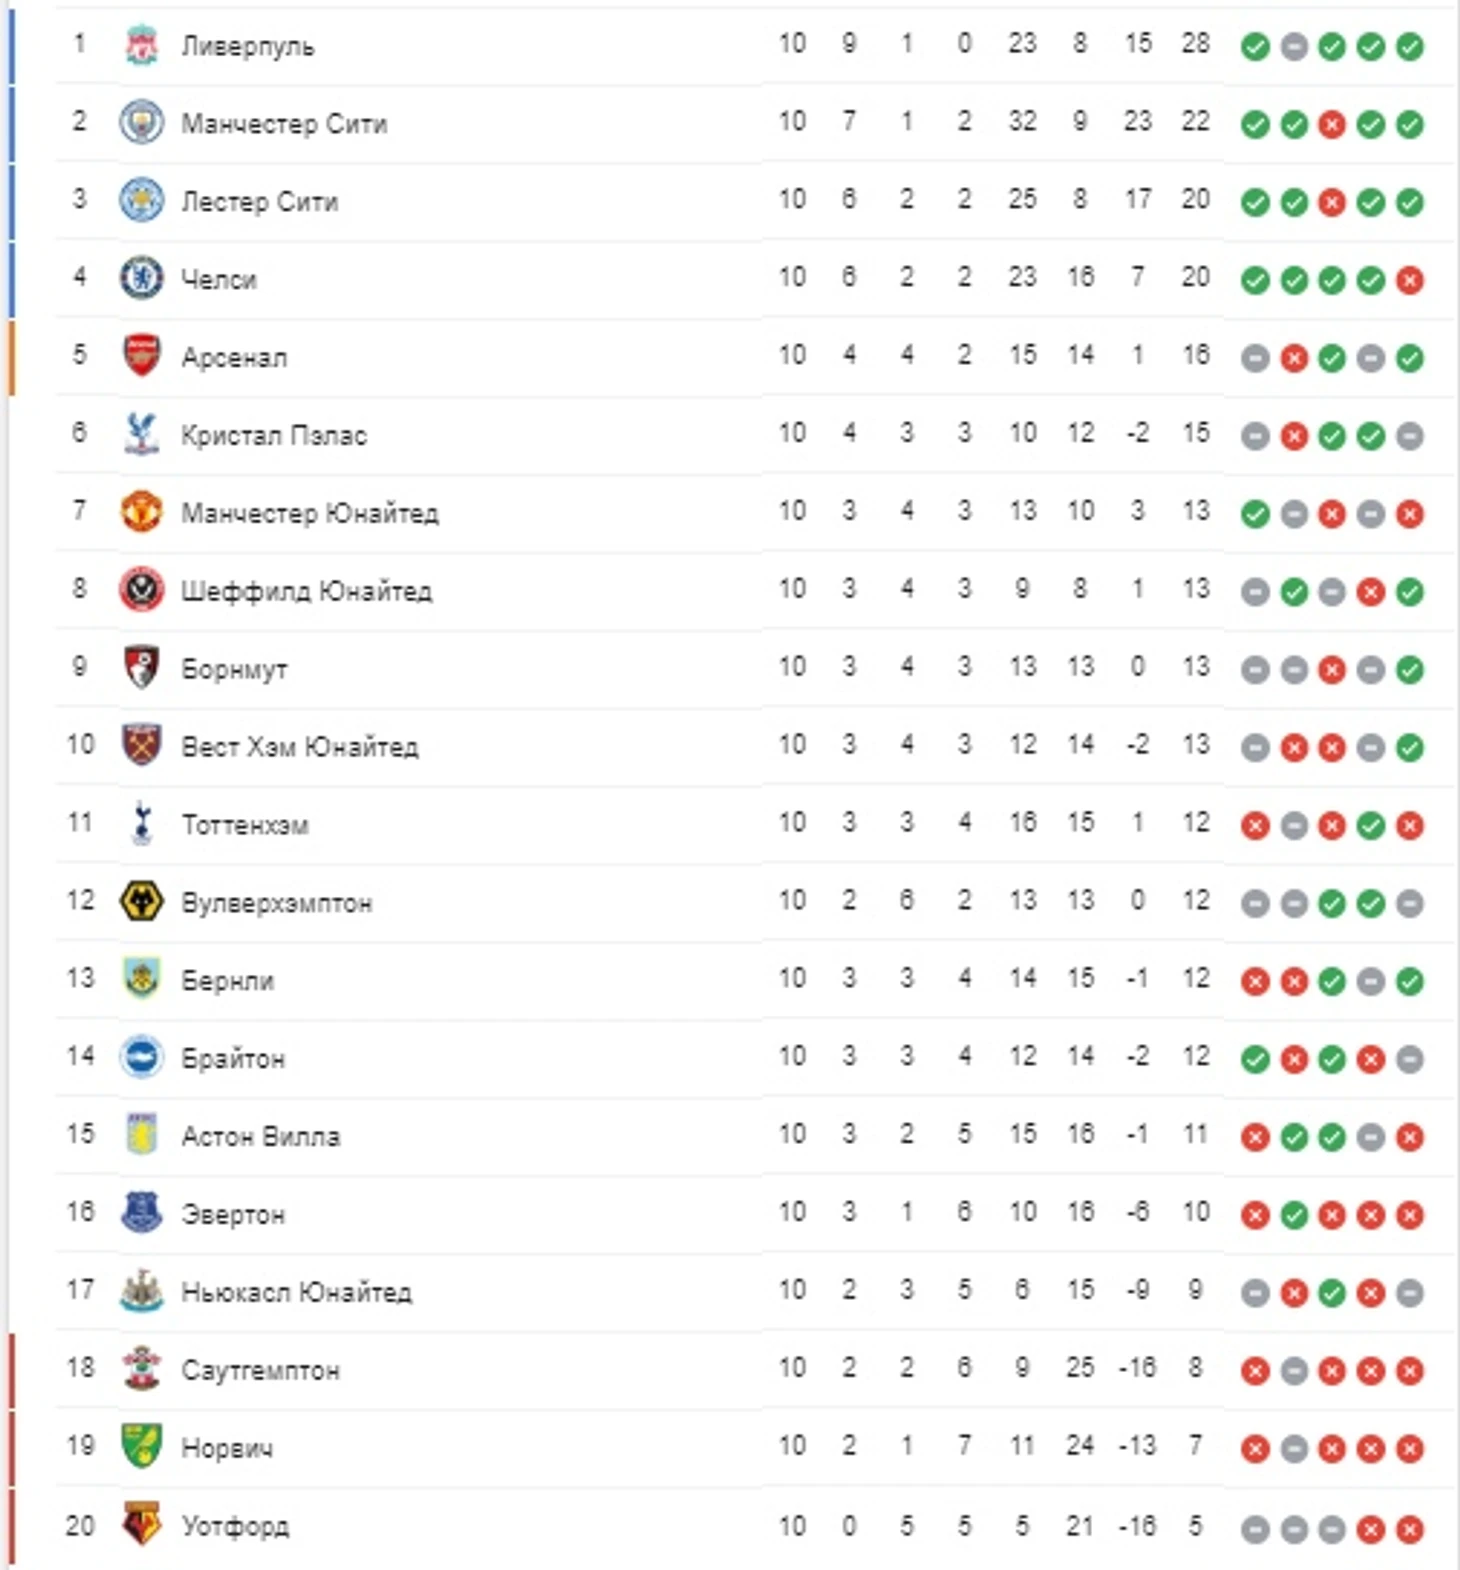
Task: Click the Arsenal club crest icon
Action: pyautogui.click(x=141, y=357)
